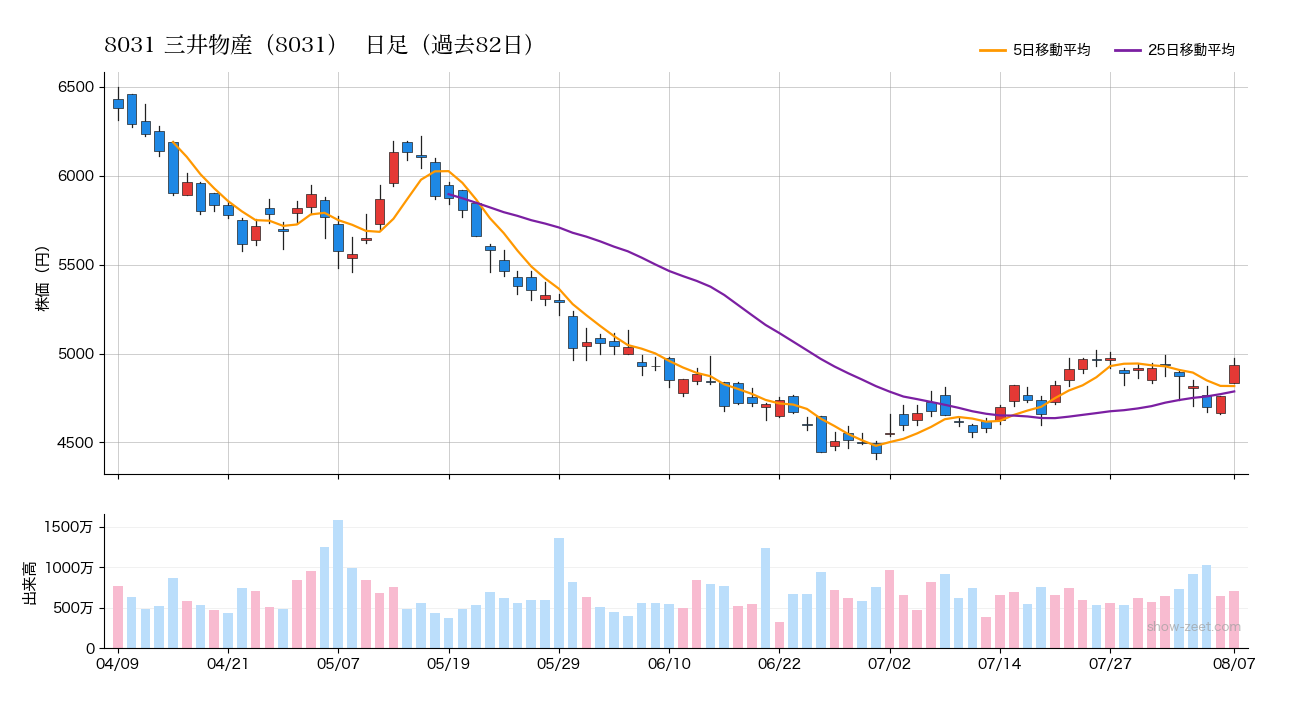Click the 05/29 date label
Image resolution: width=1300 pixels, height=720 pixels.
(x=558, y=663)
